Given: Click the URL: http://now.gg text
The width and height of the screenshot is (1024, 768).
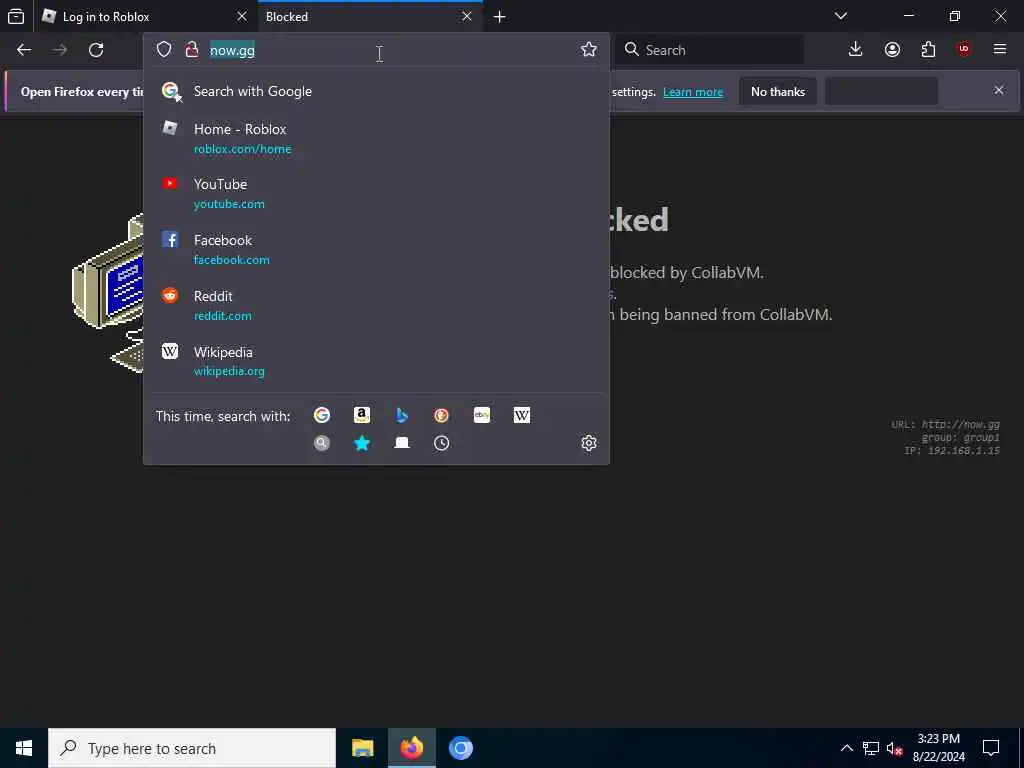Looking at the screenshot, I should tap(945, 424).
